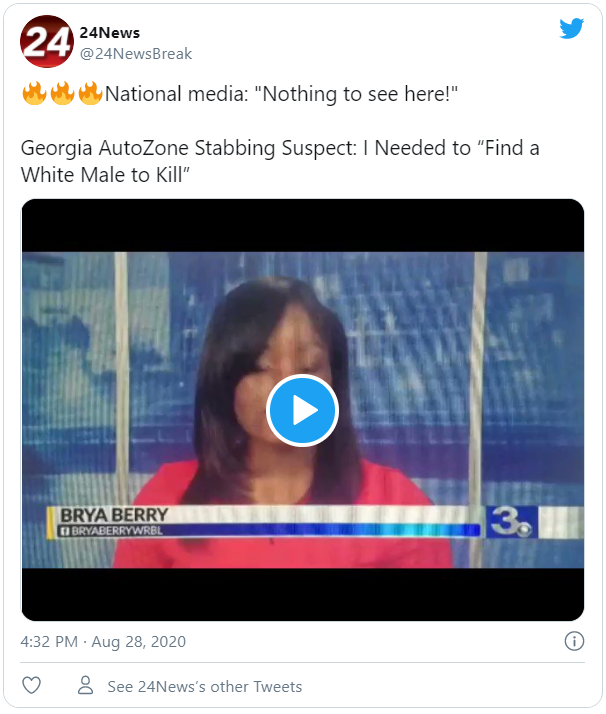
Task: Click the black letterbox bar above video
Action: point(303,225)
